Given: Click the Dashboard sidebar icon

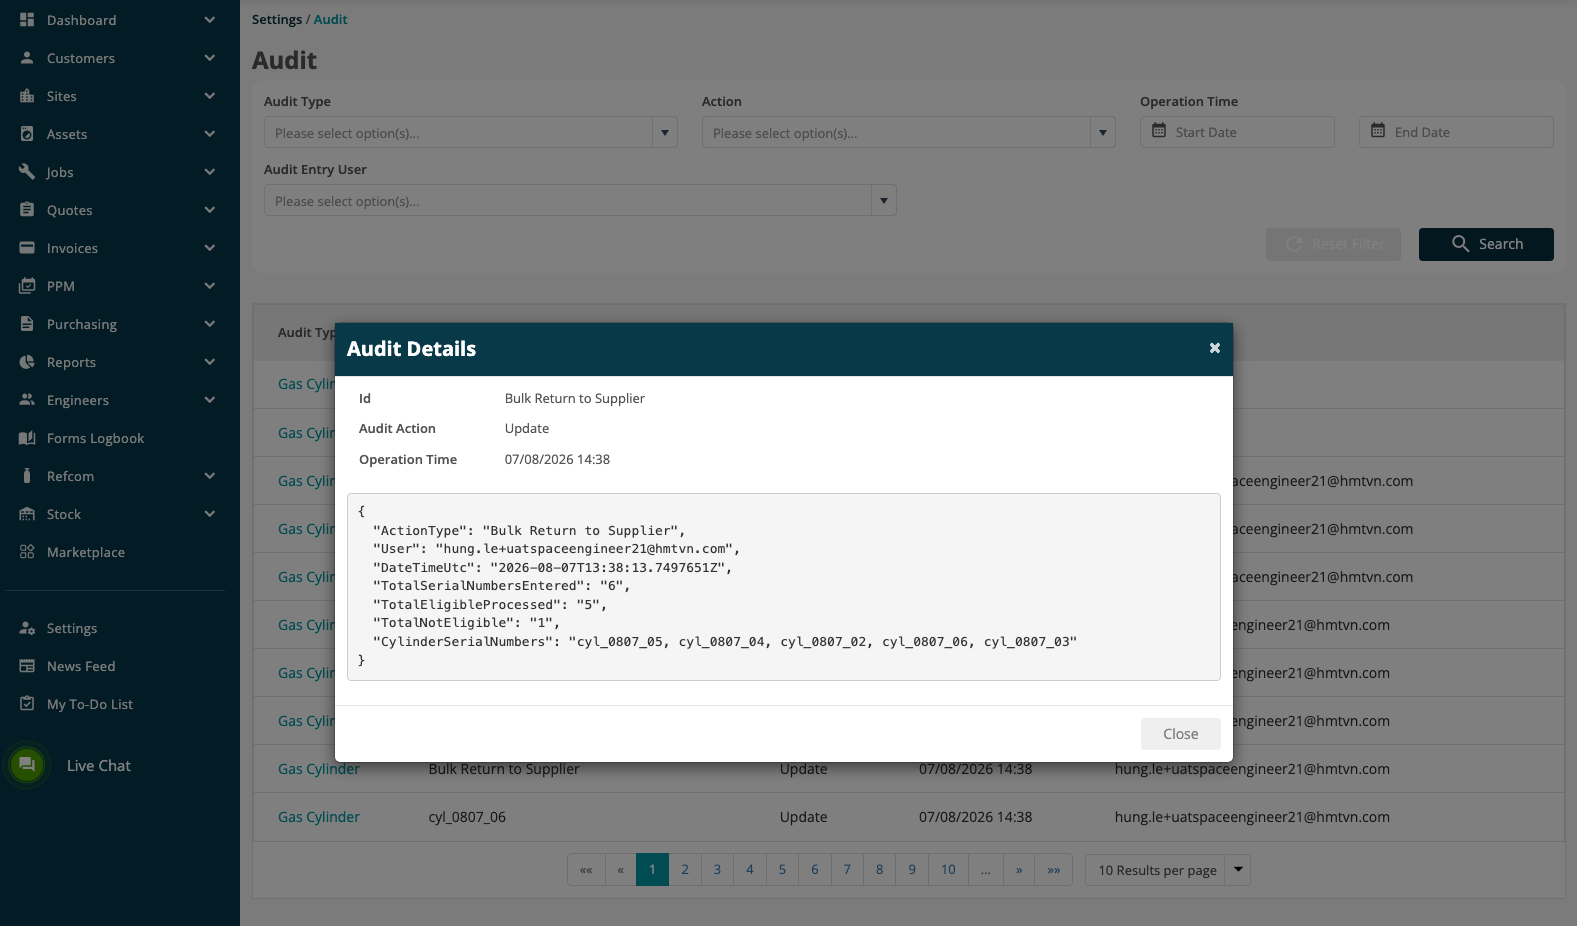Looking at the screenshot, I should [27, 20].
